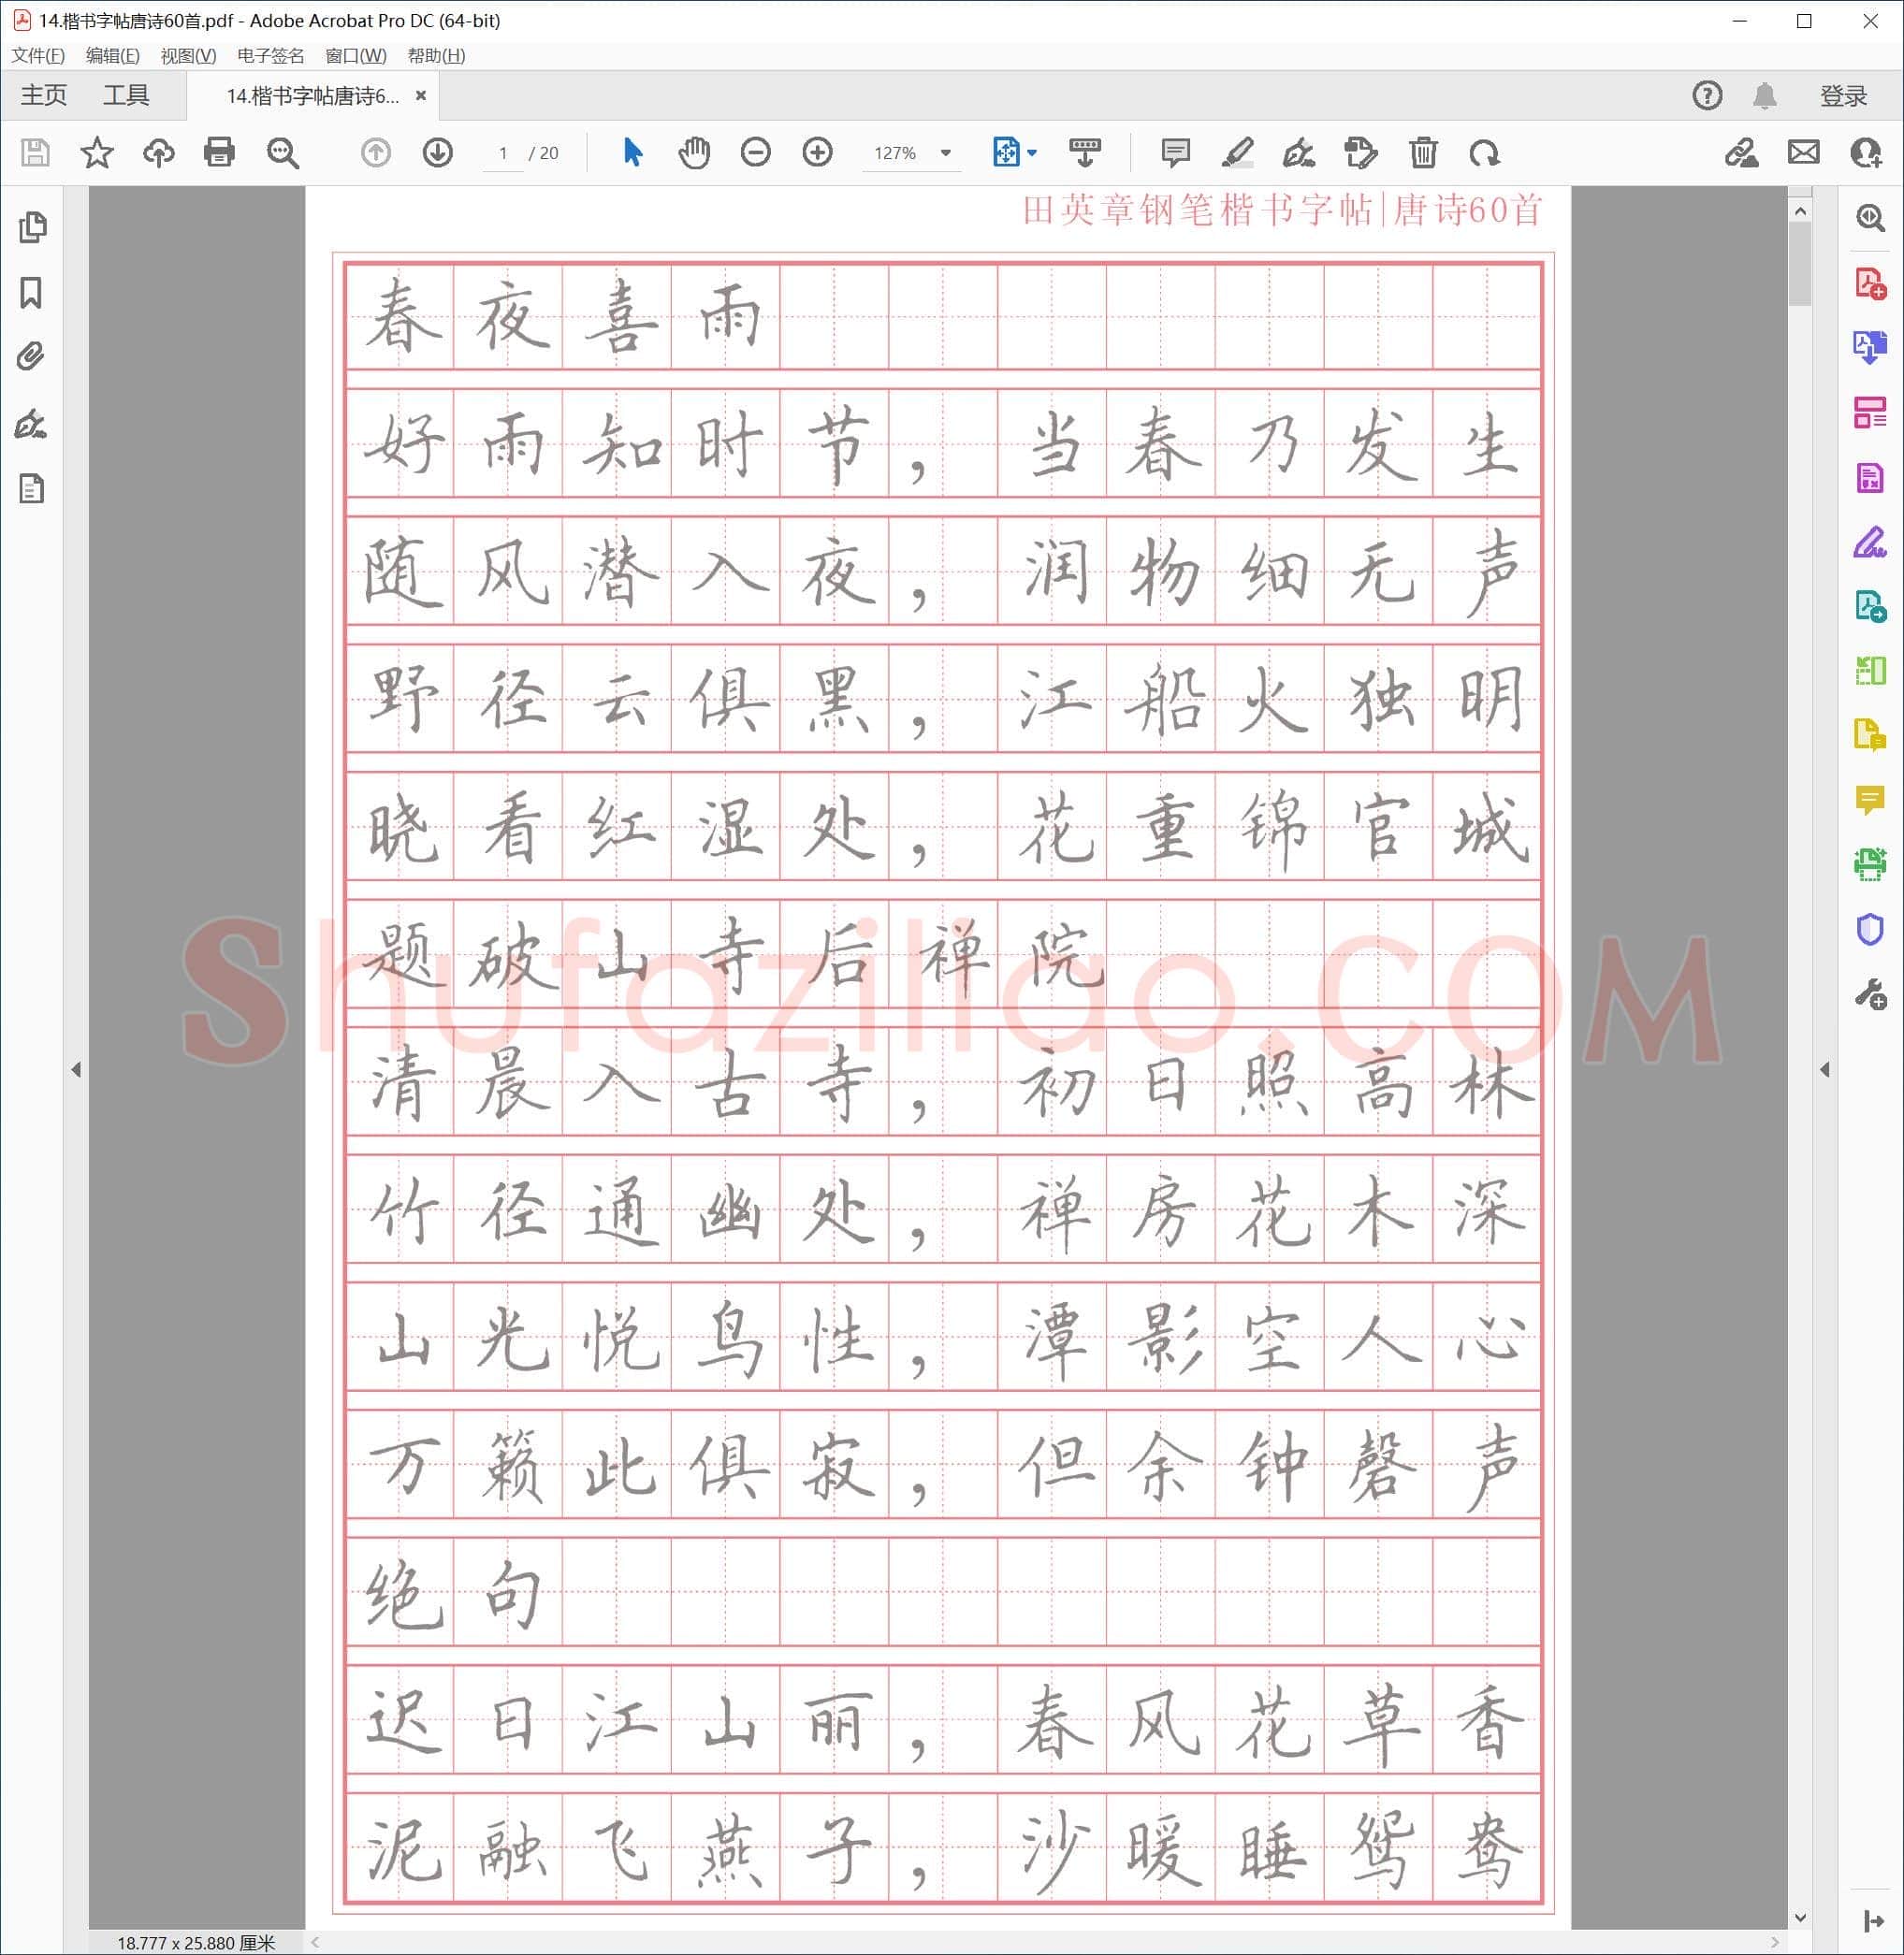Print the document
Image resolution: width=1904 pixels, height=1955 pixels.
click(219, 153)
